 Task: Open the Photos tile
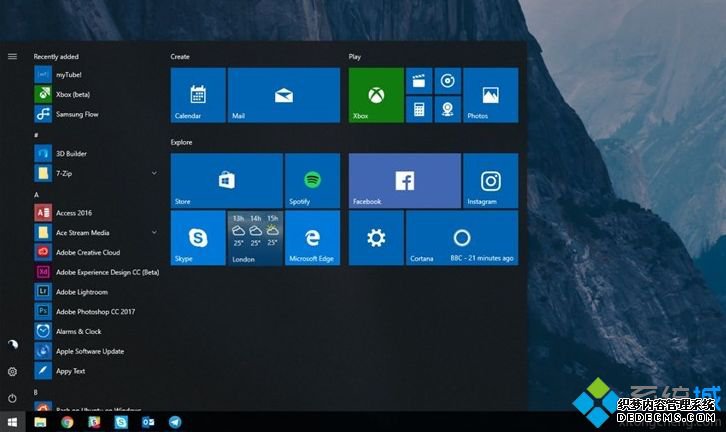pos(491,95)
